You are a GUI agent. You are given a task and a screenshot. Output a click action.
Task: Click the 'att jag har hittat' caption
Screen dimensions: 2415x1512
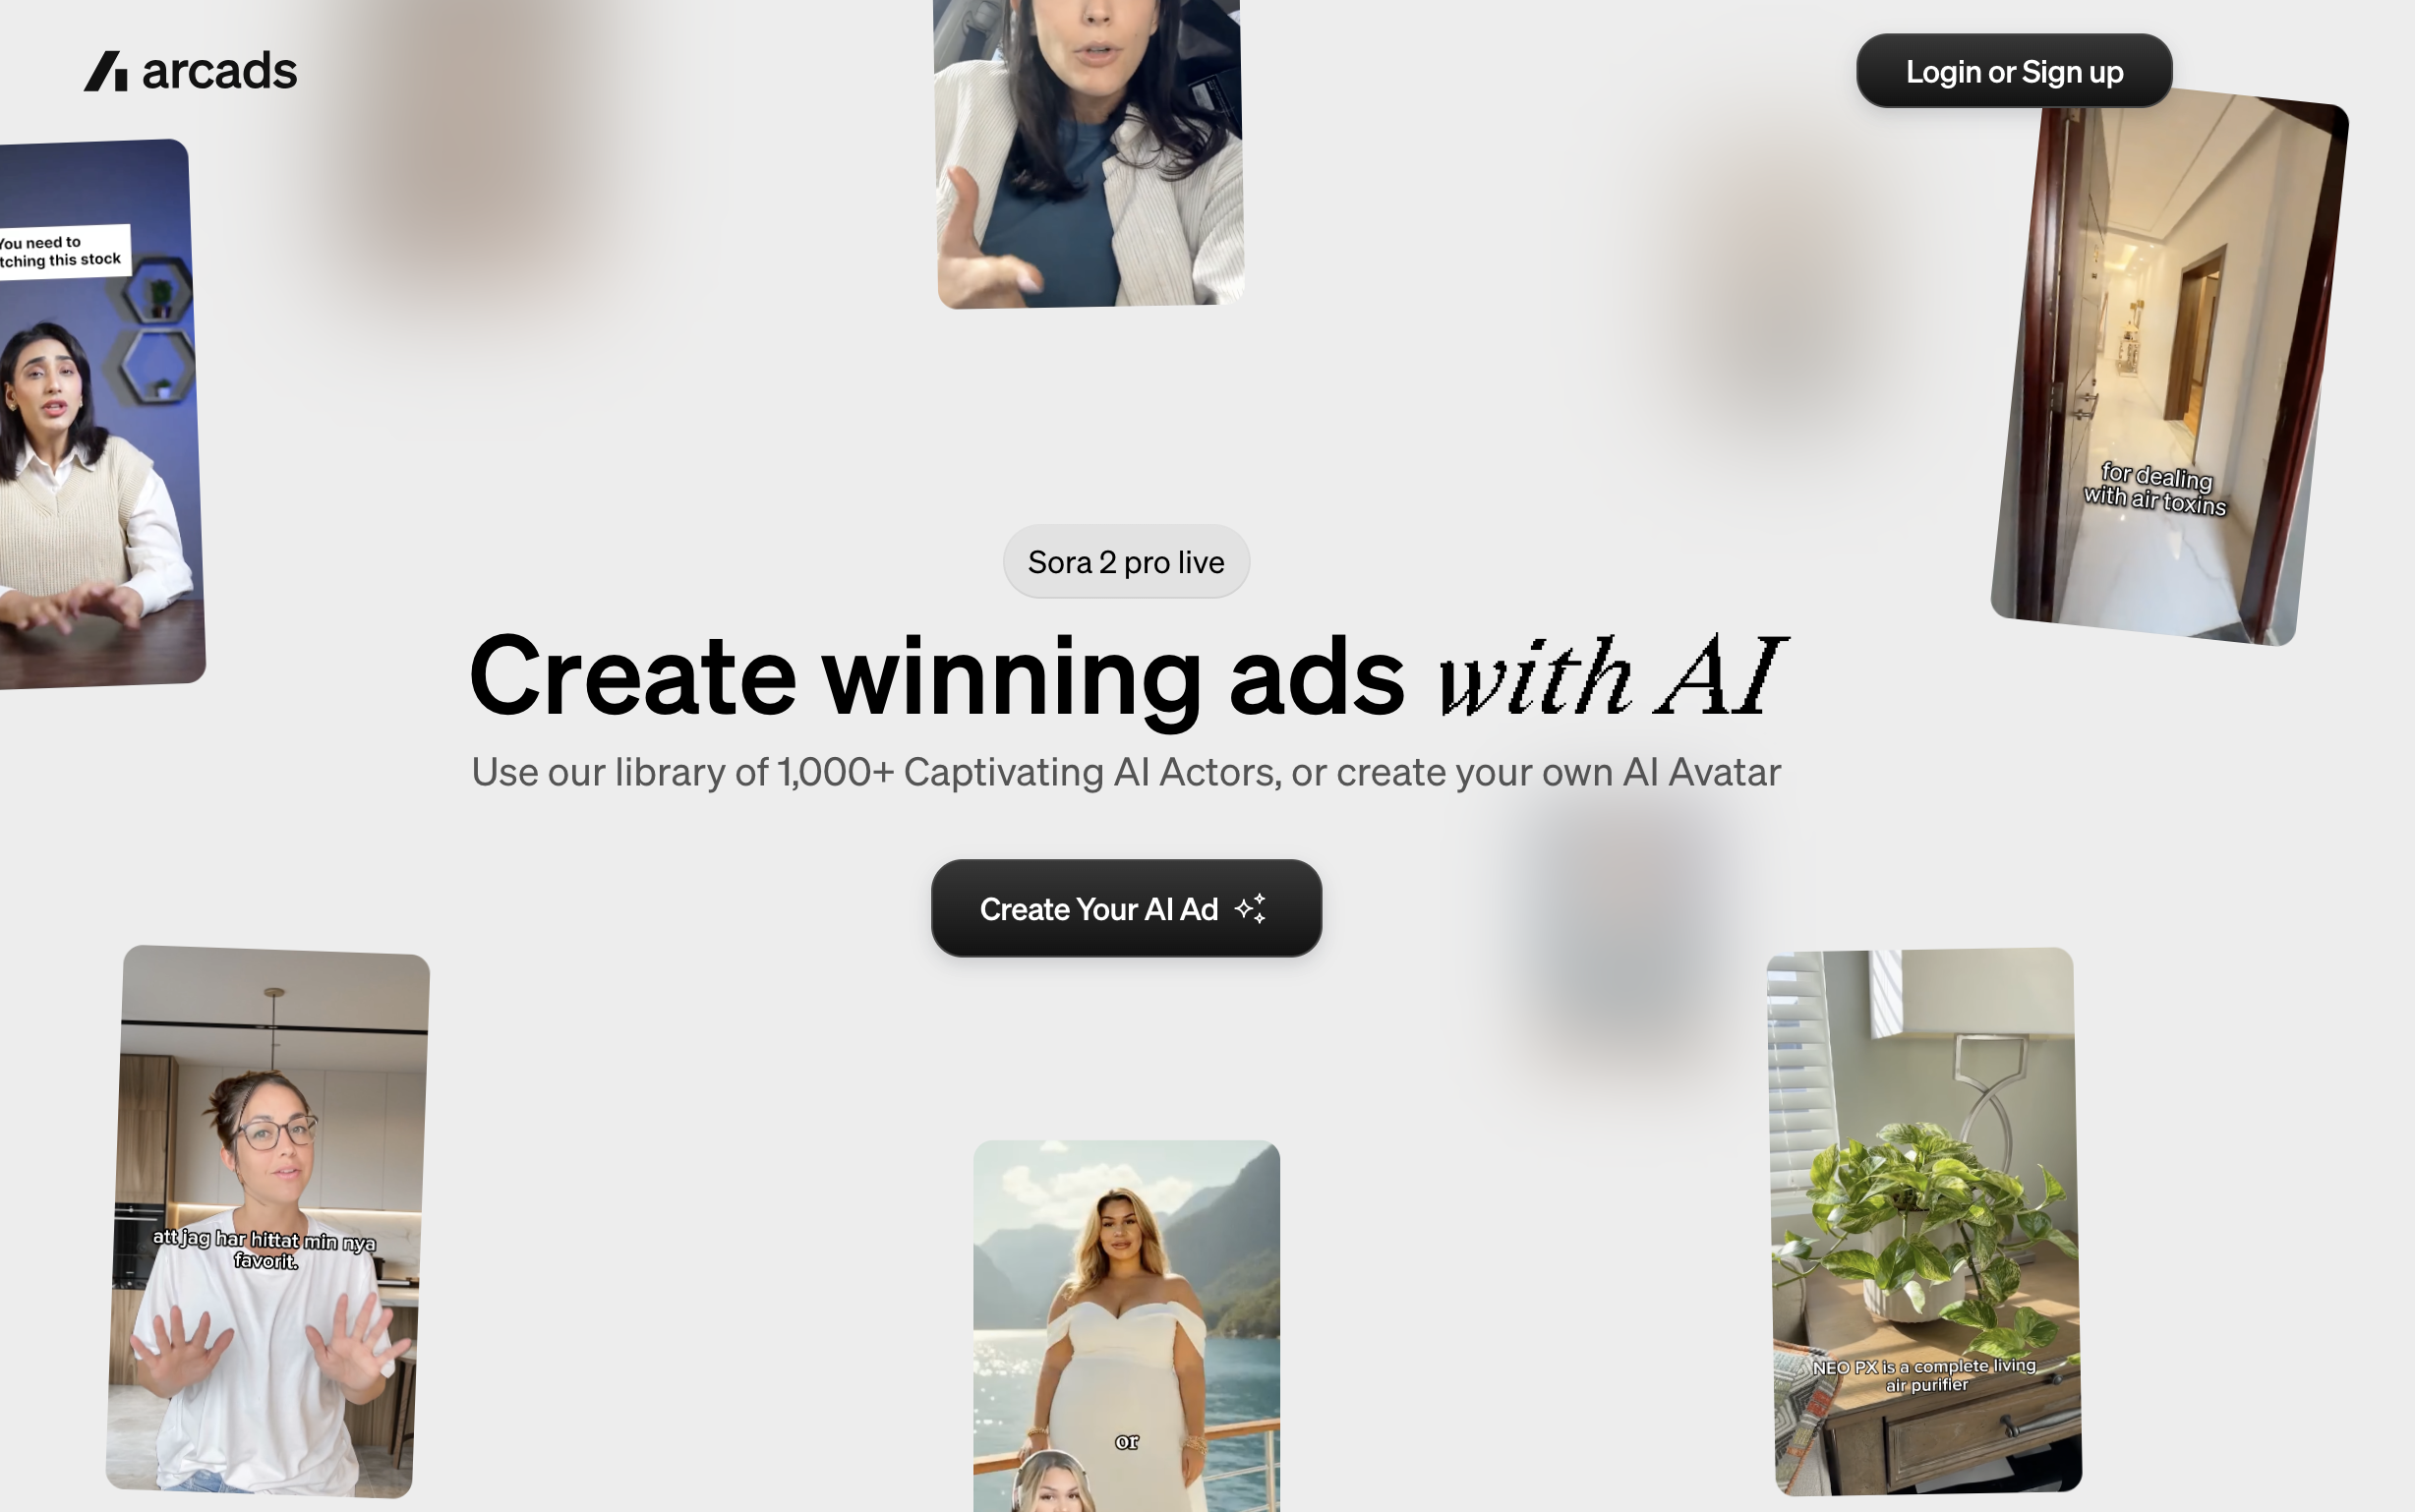(x=264, y=1249)
